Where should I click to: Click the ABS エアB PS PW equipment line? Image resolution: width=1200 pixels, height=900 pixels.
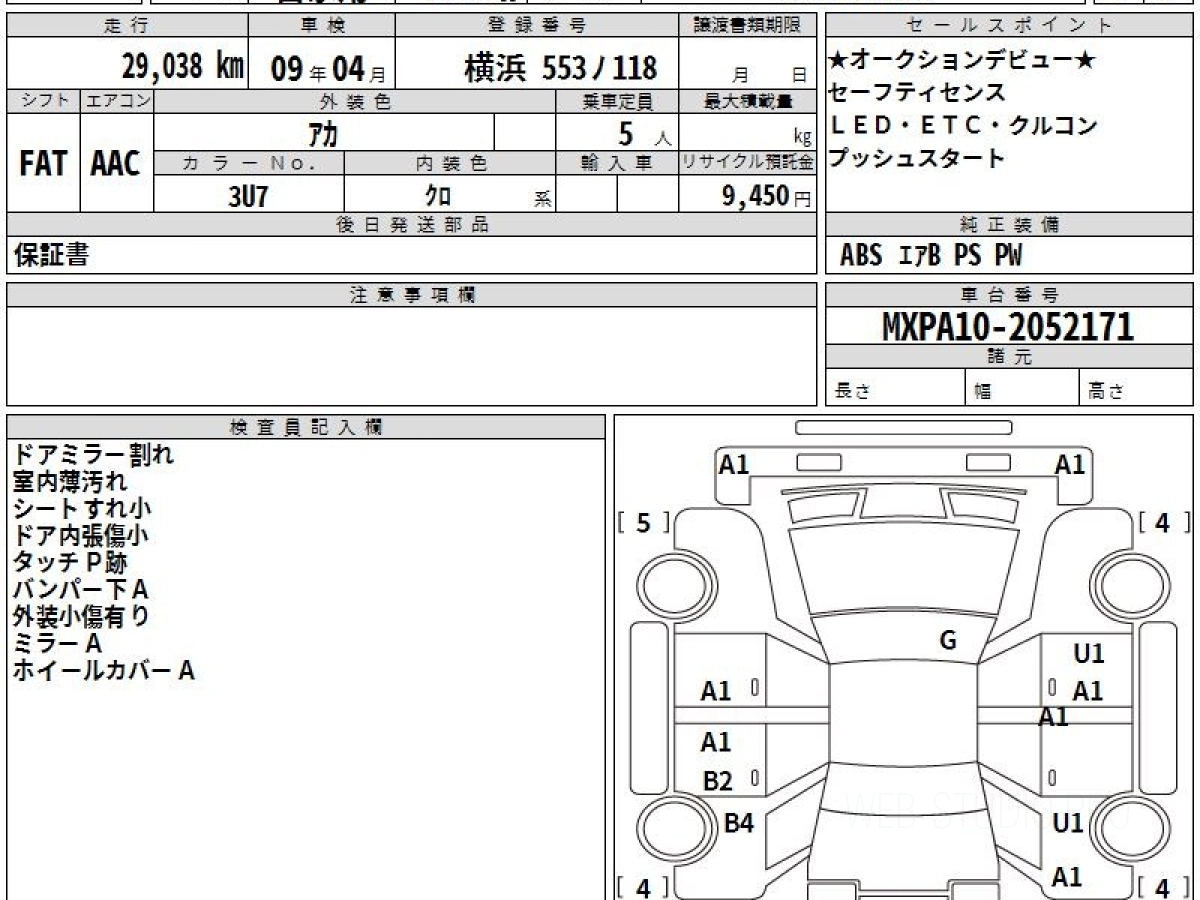(930, 256)
